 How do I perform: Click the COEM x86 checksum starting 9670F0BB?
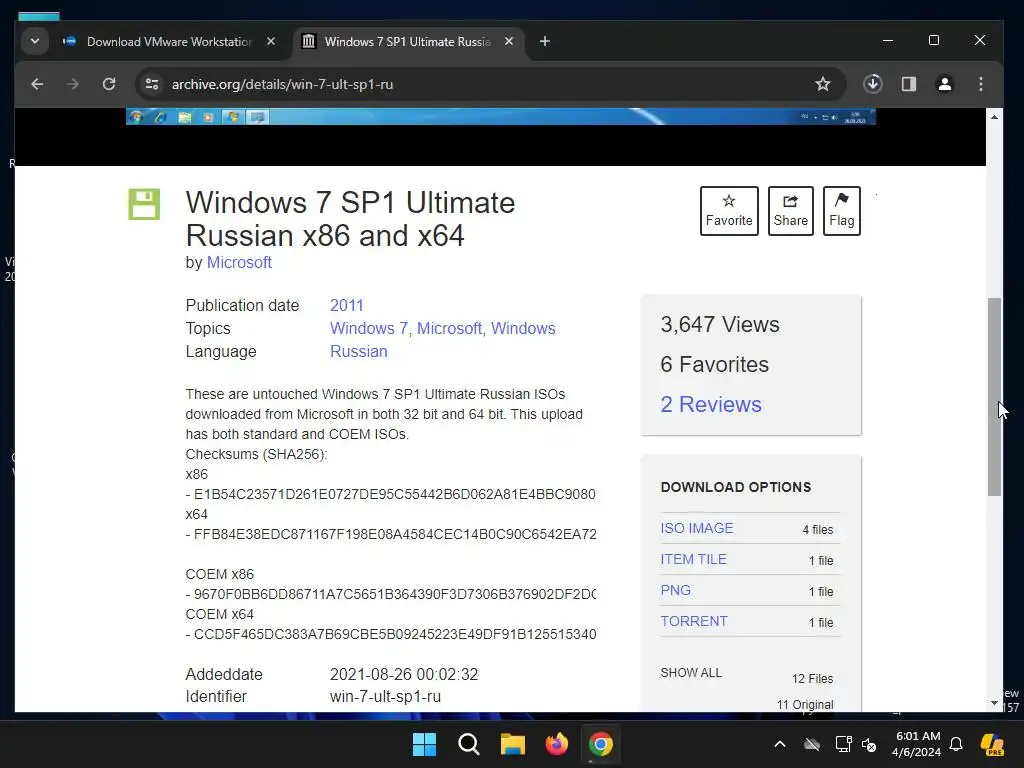(391, 594)
